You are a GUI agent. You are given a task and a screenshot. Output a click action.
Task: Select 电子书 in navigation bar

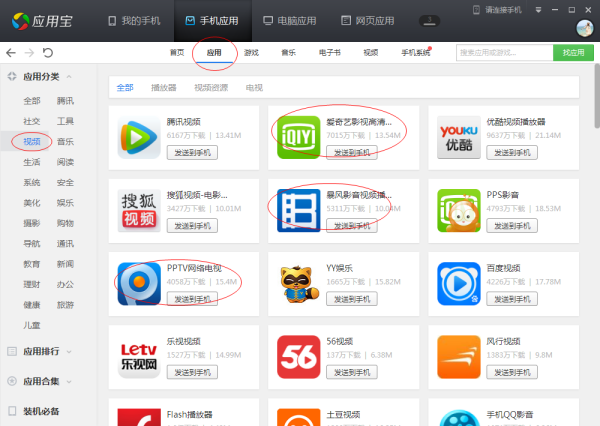pos(330,52)
